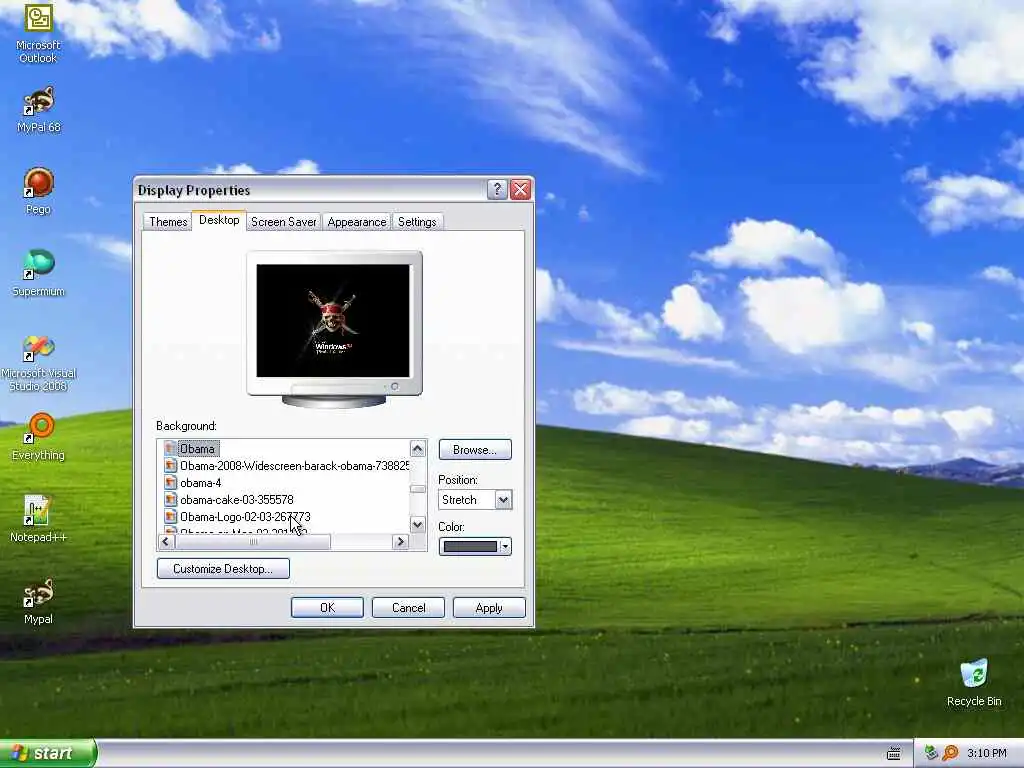
Task: Select Obama-2008-Widescreen-barack-obama background entry
Action: point(295,466)
